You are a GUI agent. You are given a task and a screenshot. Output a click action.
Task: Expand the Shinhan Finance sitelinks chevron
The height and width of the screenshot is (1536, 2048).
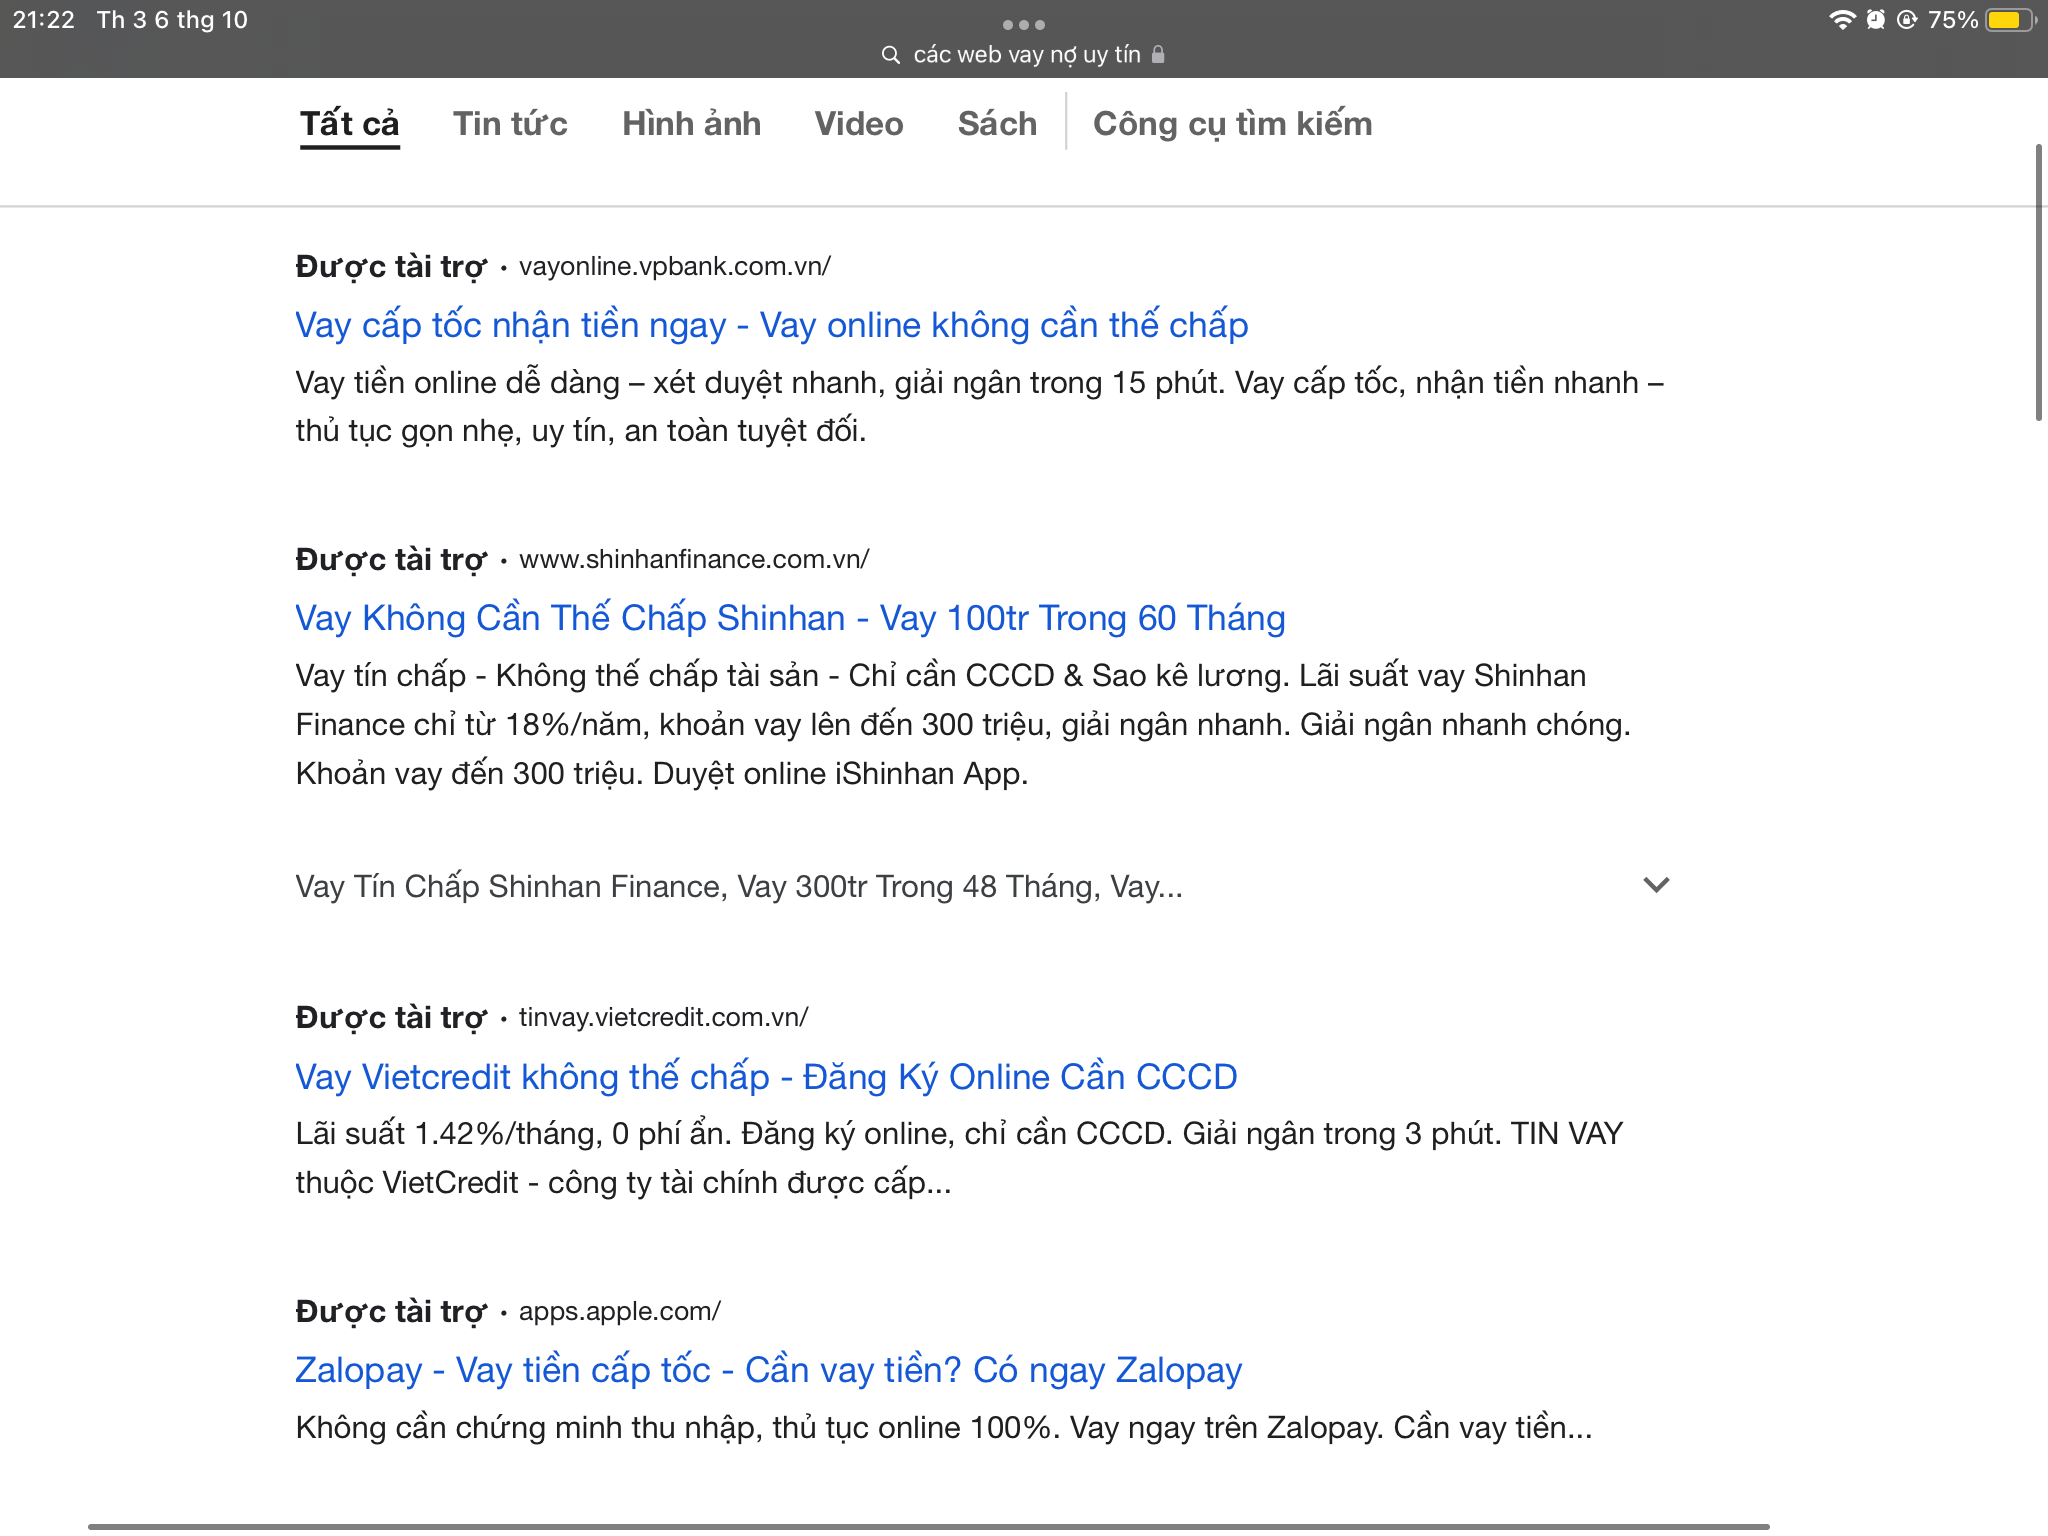coord(1656,885)
